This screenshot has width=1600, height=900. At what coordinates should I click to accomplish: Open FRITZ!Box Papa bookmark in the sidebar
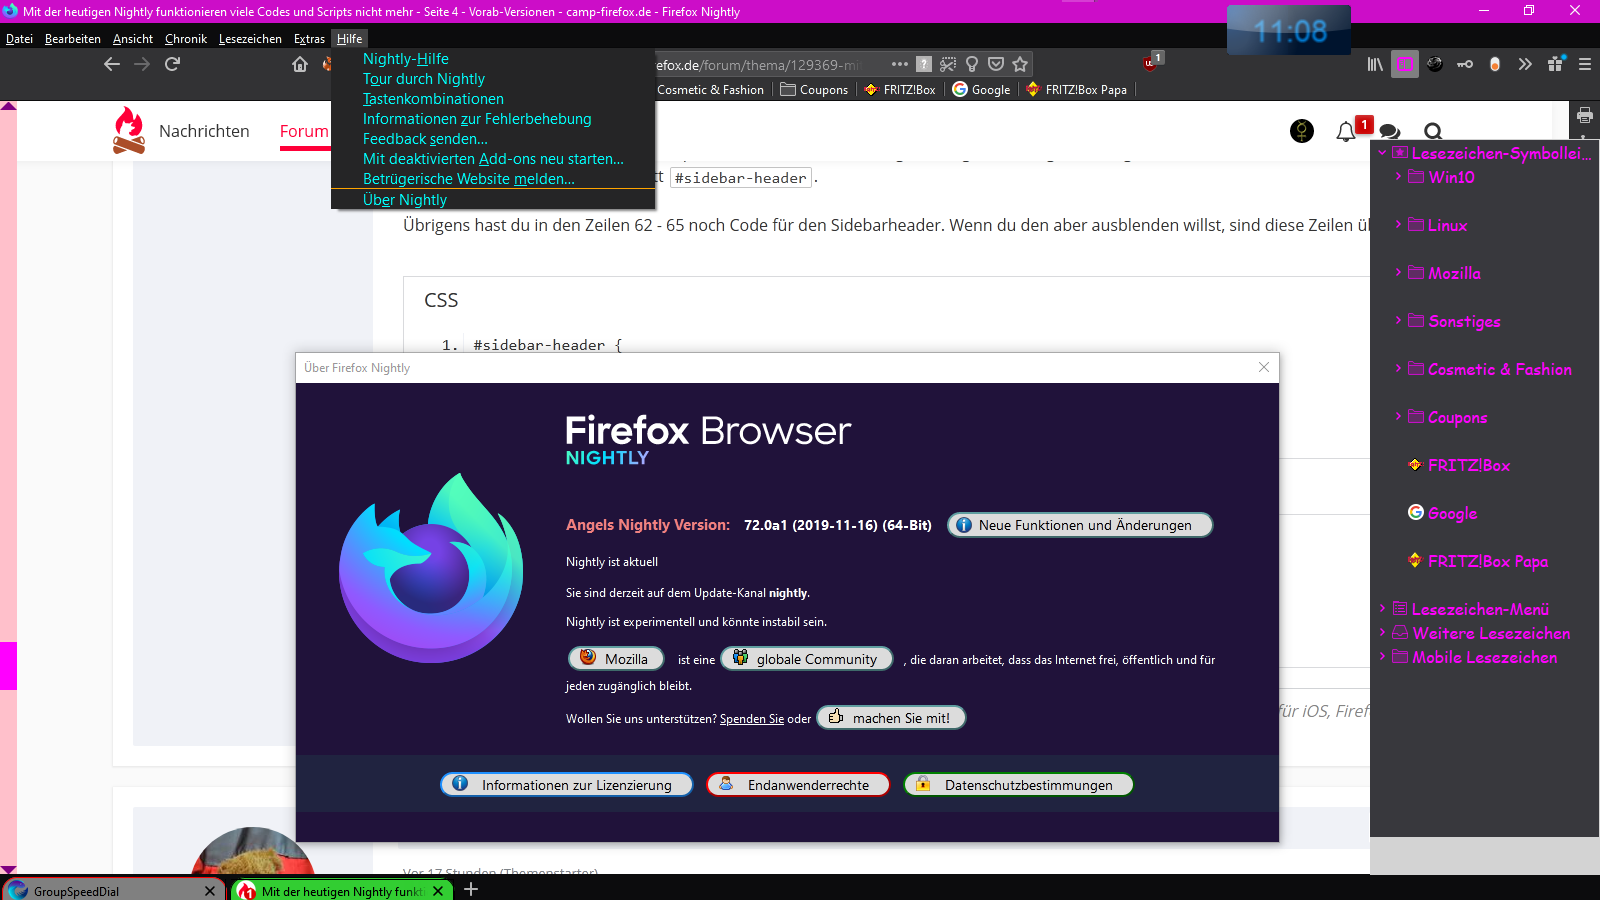click(1488, 561)
